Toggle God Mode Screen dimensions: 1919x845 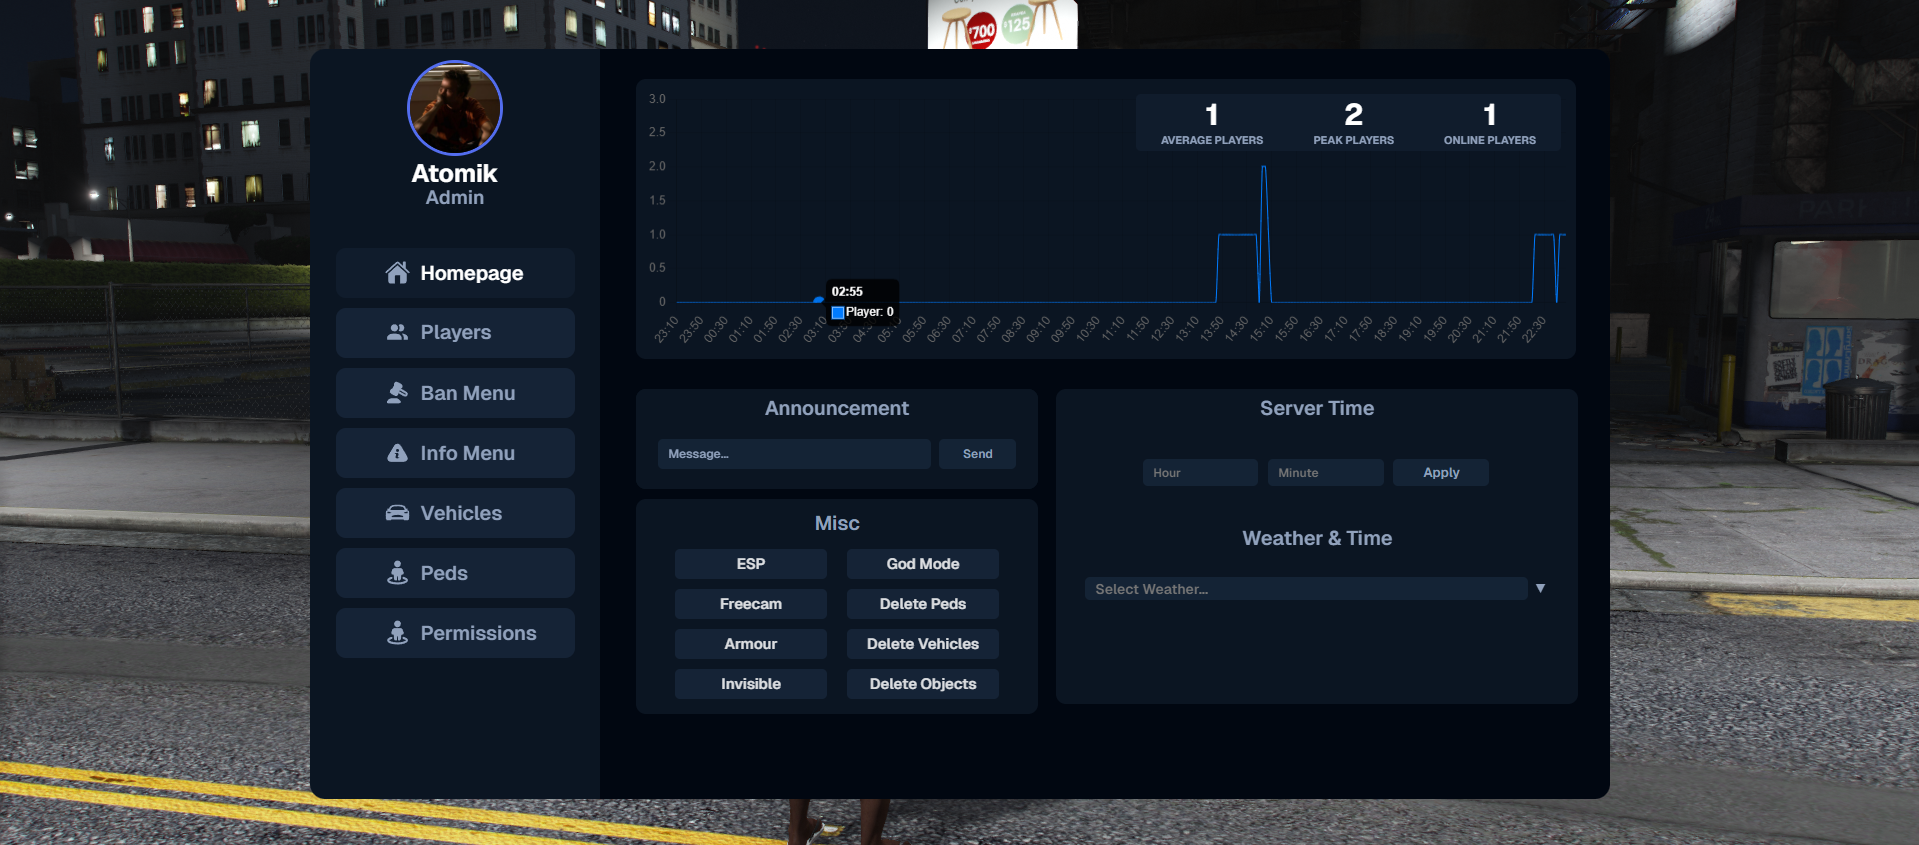(x=923, y=564)
